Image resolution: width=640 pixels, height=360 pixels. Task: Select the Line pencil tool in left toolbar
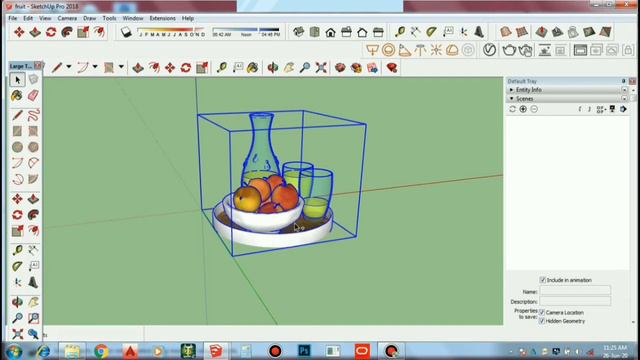(17, 115)
